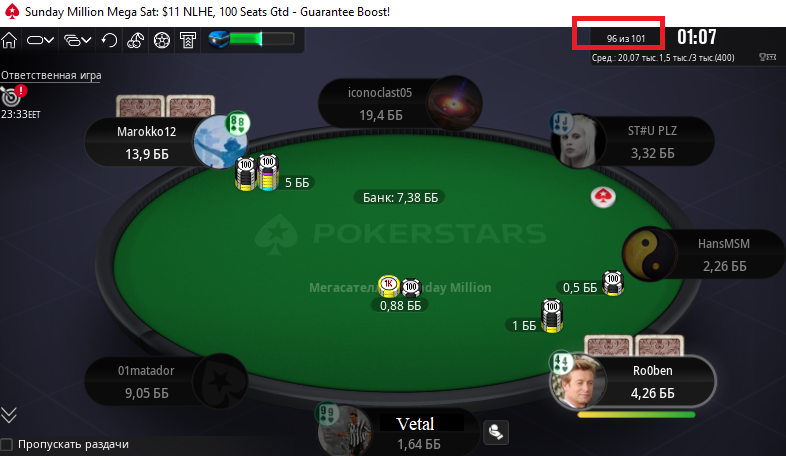Click the Home lobby icon
The image size is (786, 456).
click(x=9, y=40)
